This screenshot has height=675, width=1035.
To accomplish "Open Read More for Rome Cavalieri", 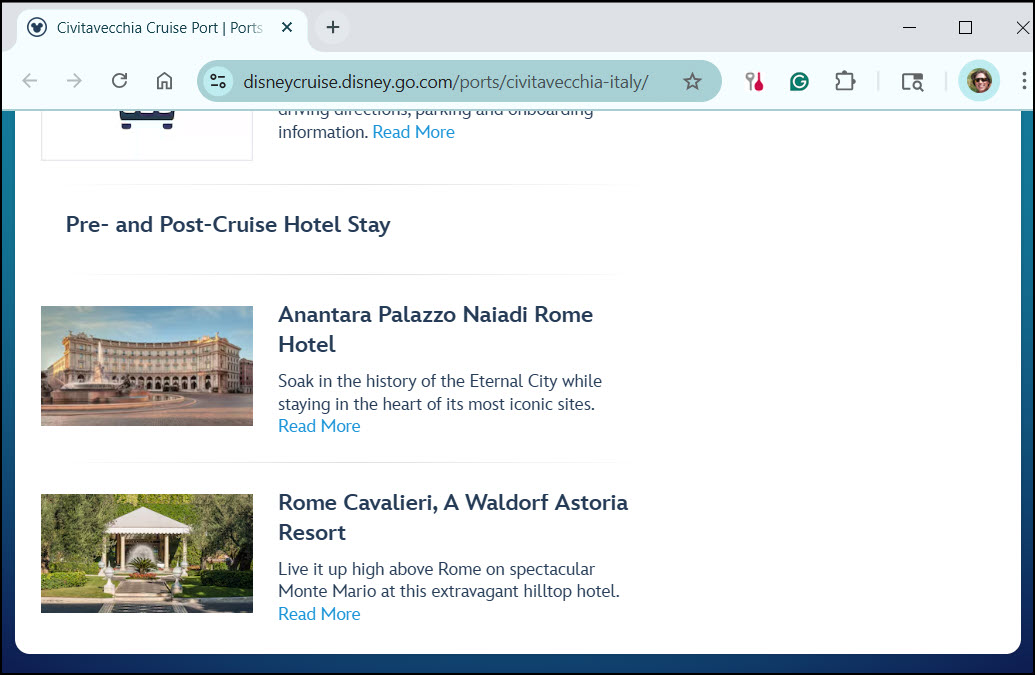I will pos(319,614).
